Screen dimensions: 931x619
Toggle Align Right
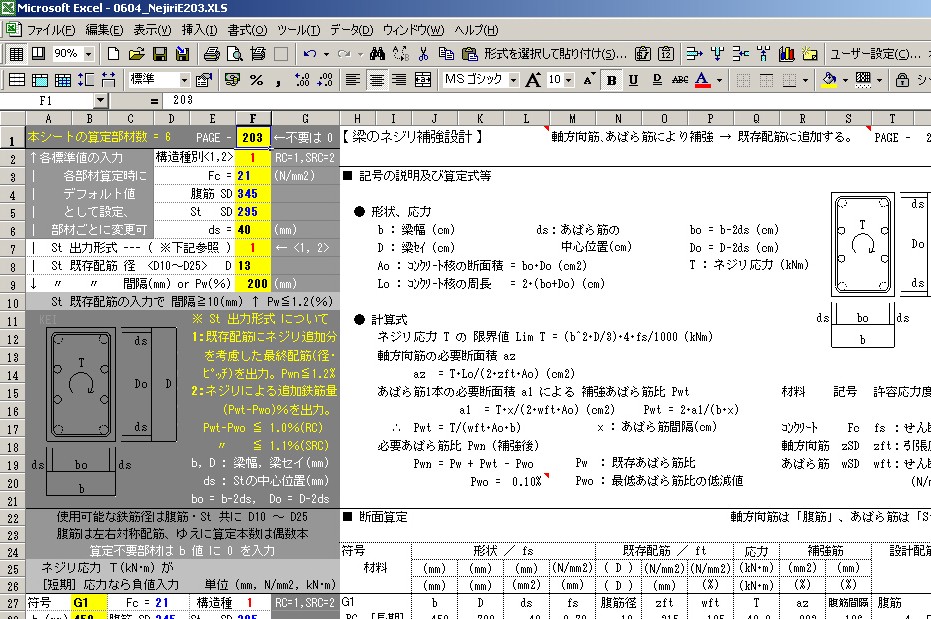[x=400, y=80]
